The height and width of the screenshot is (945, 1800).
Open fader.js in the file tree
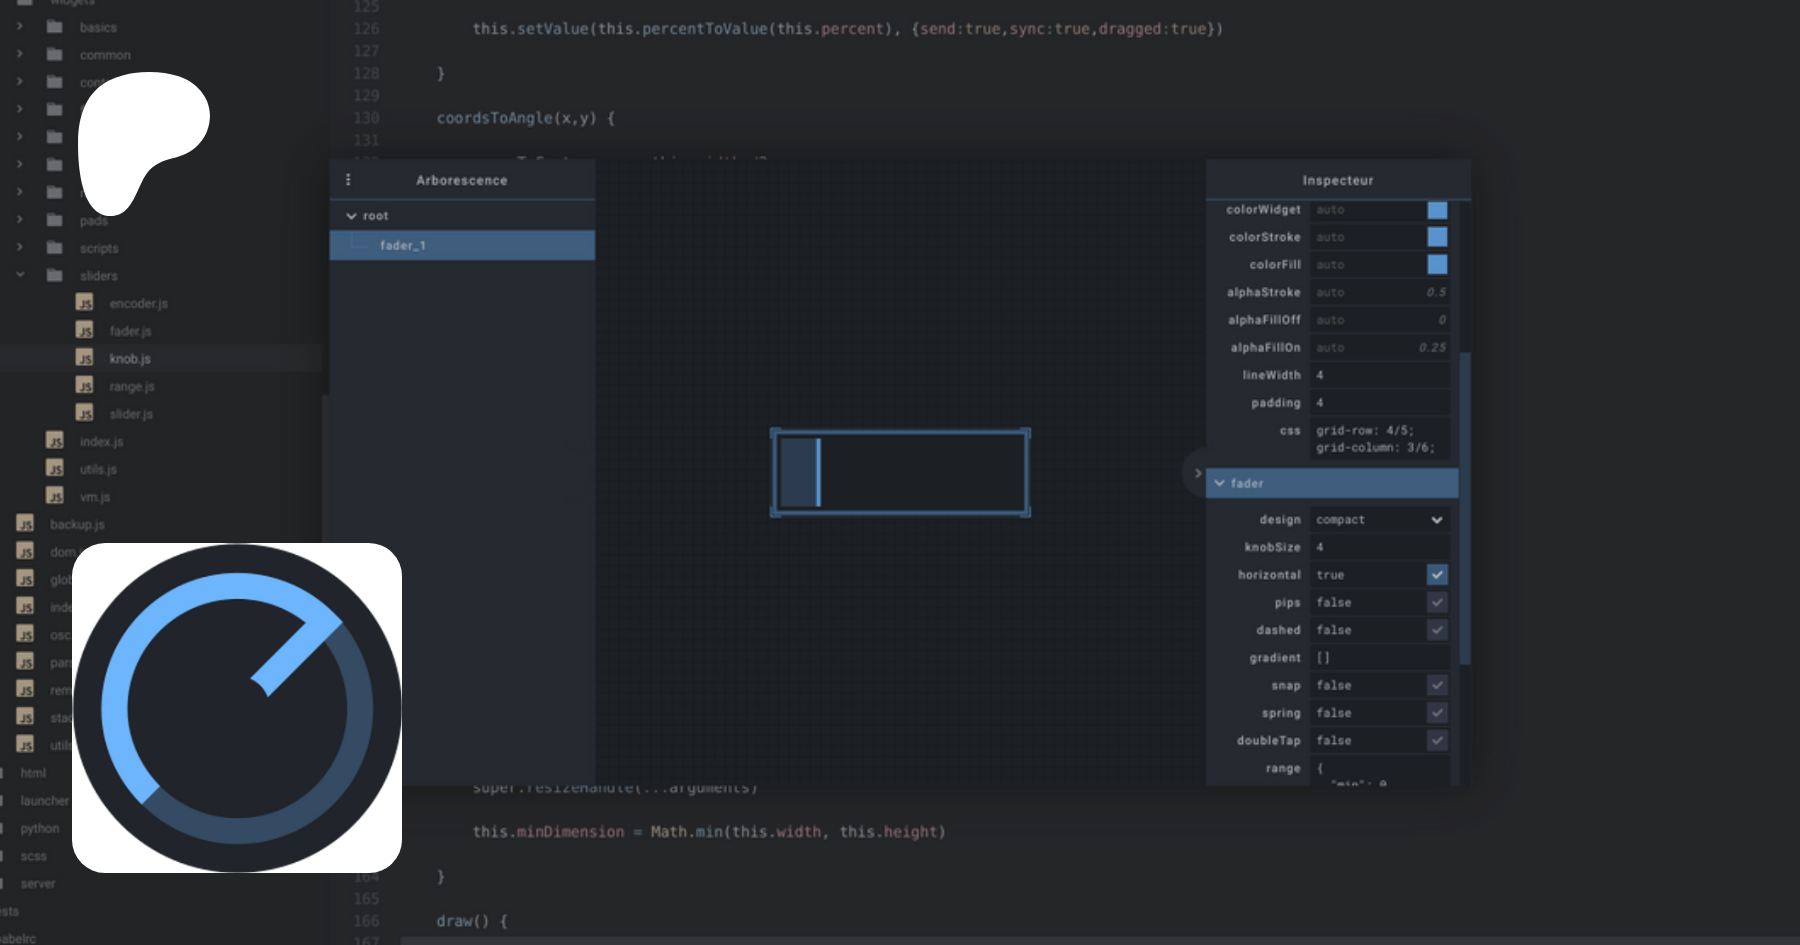130,331
